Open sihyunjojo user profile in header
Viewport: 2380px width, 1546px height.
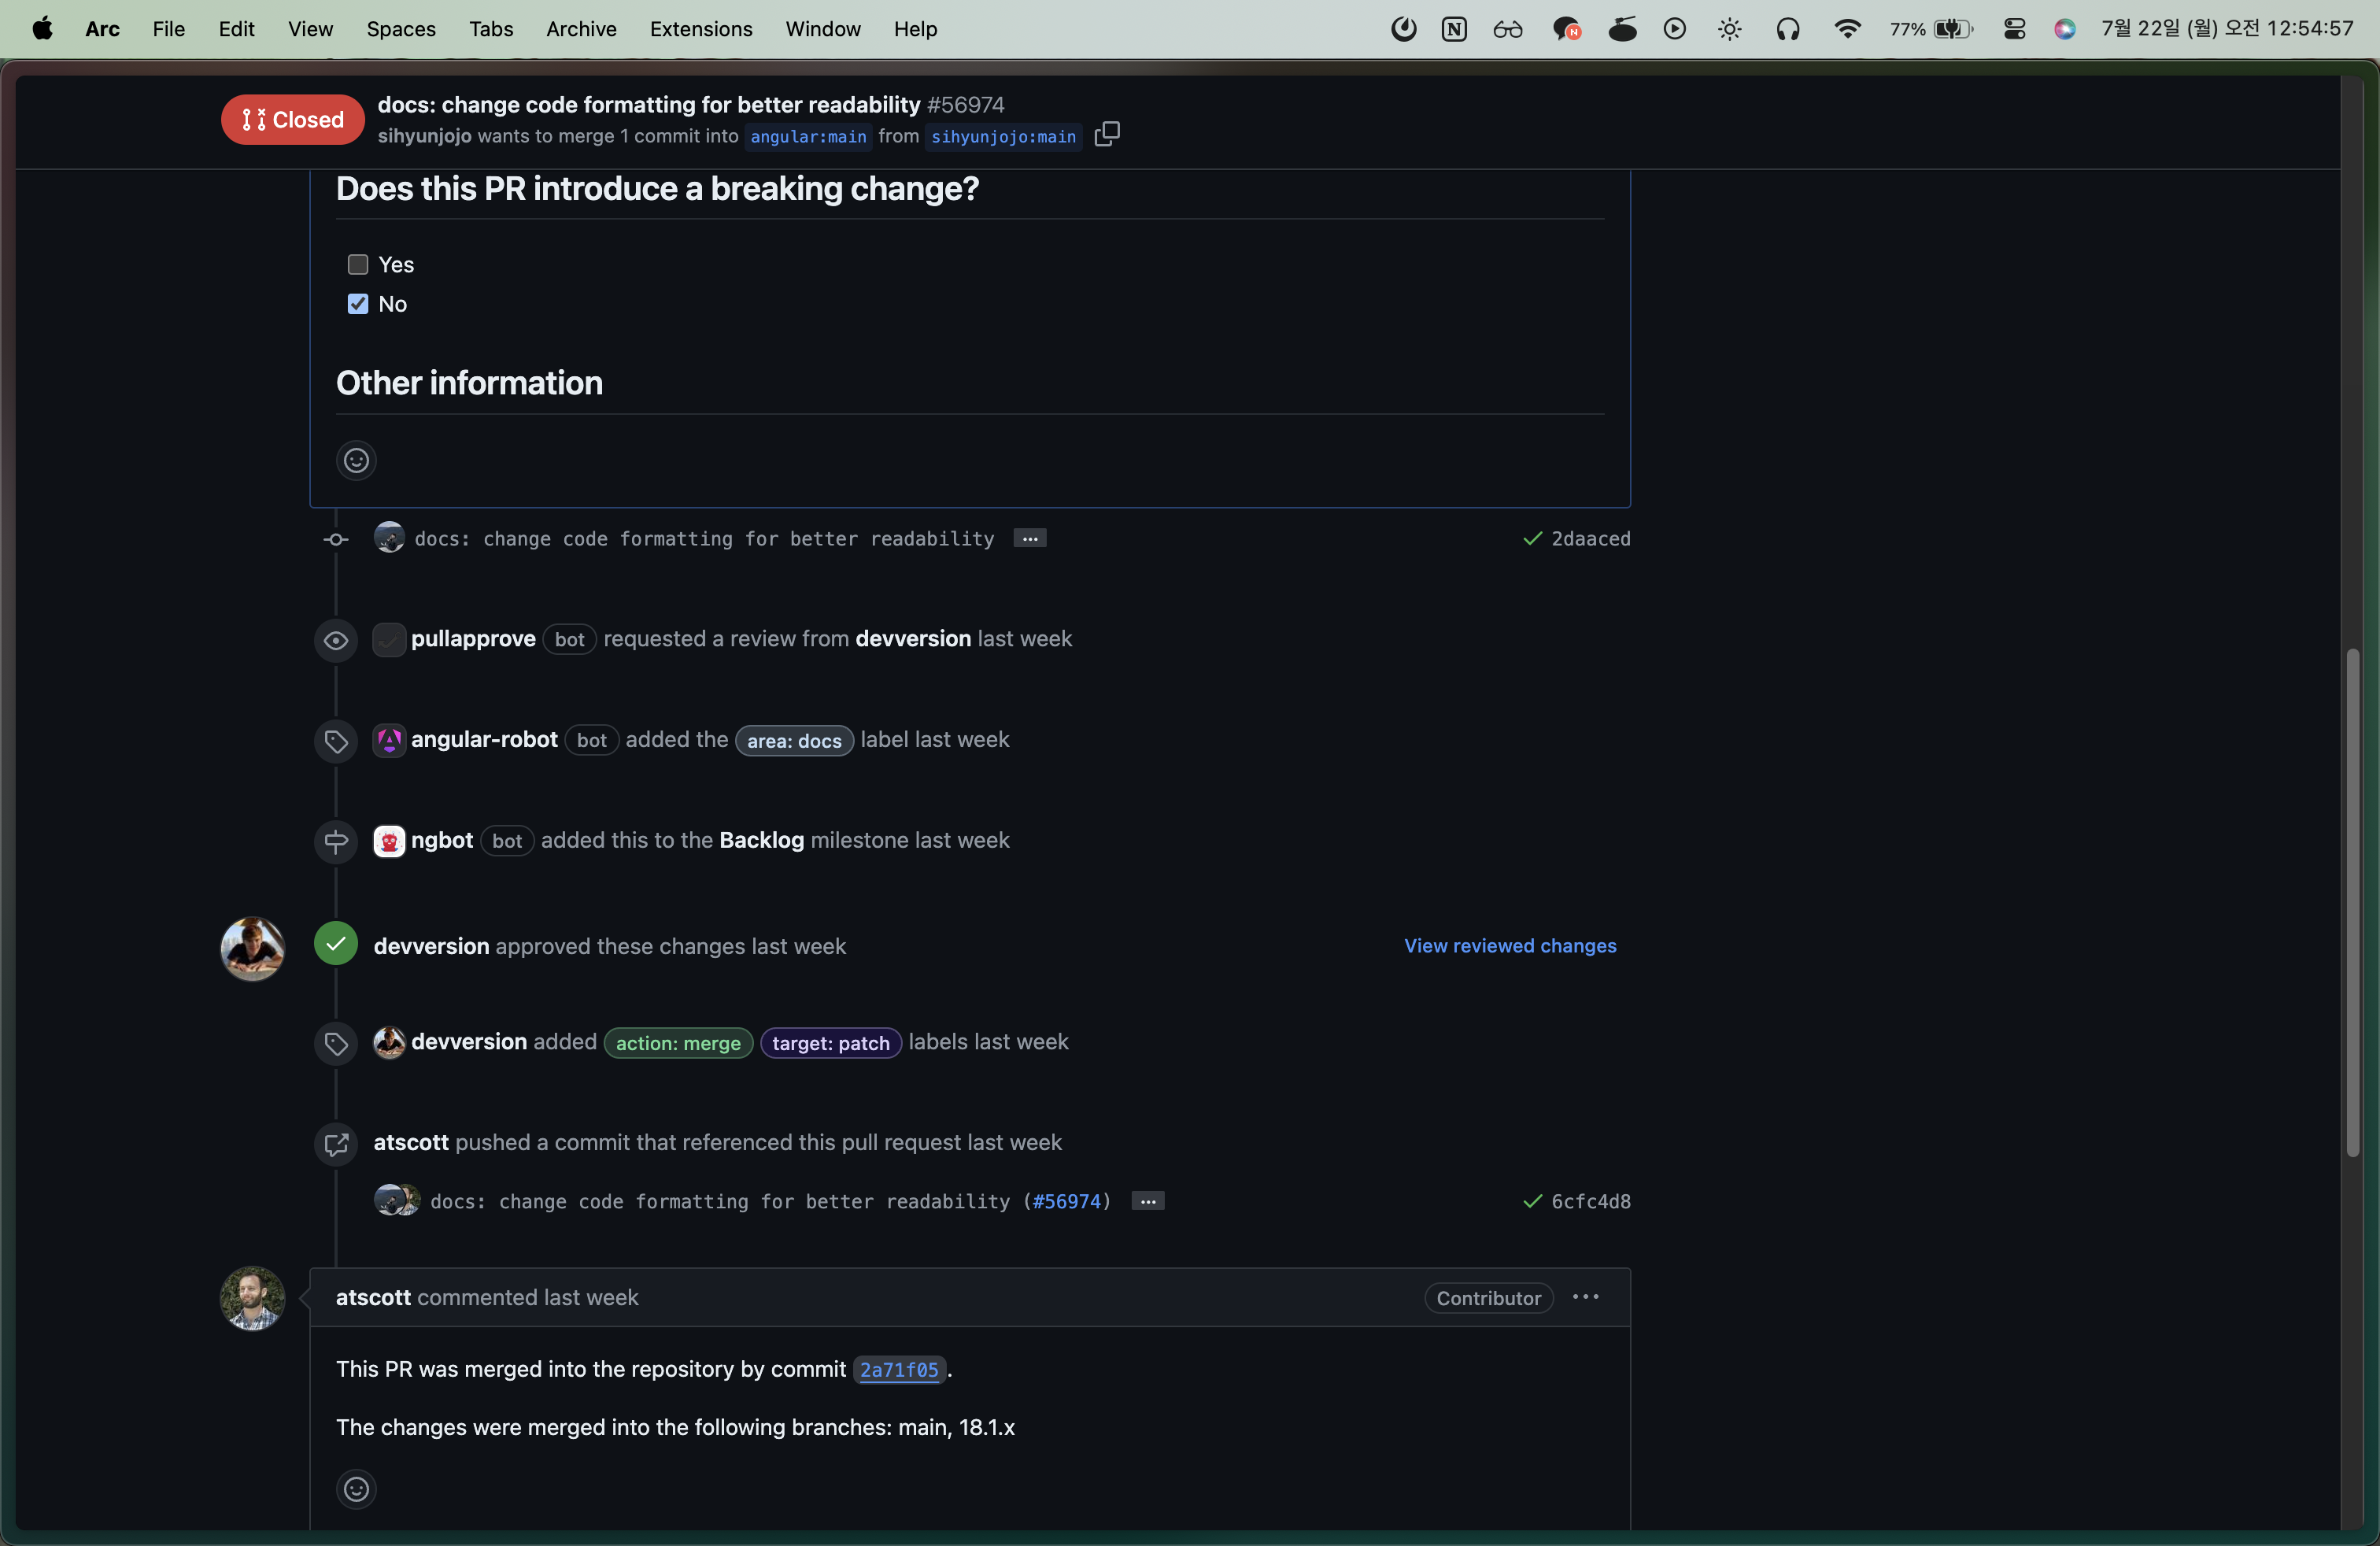point(424,136)
